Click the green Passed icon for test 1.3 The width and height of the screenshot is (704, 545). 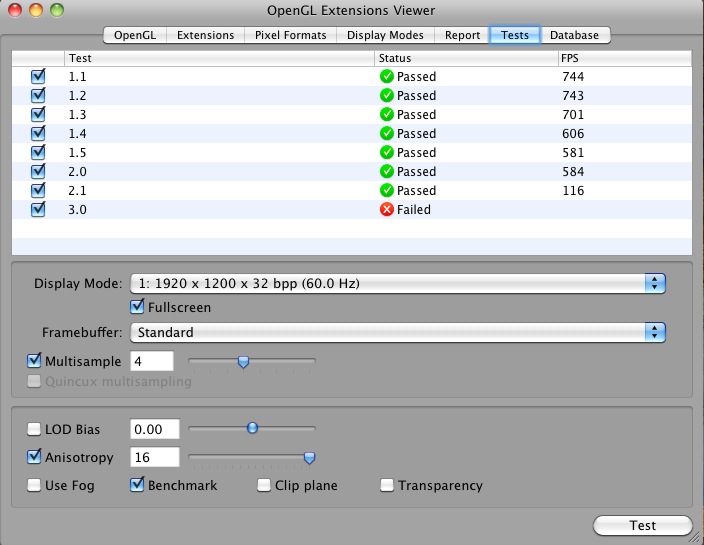(387, 114)
